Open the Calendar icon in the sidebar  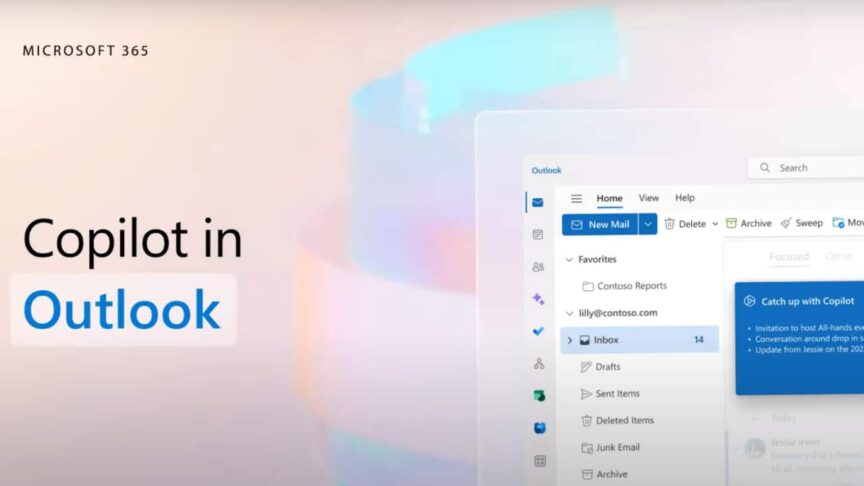(538, 235)
